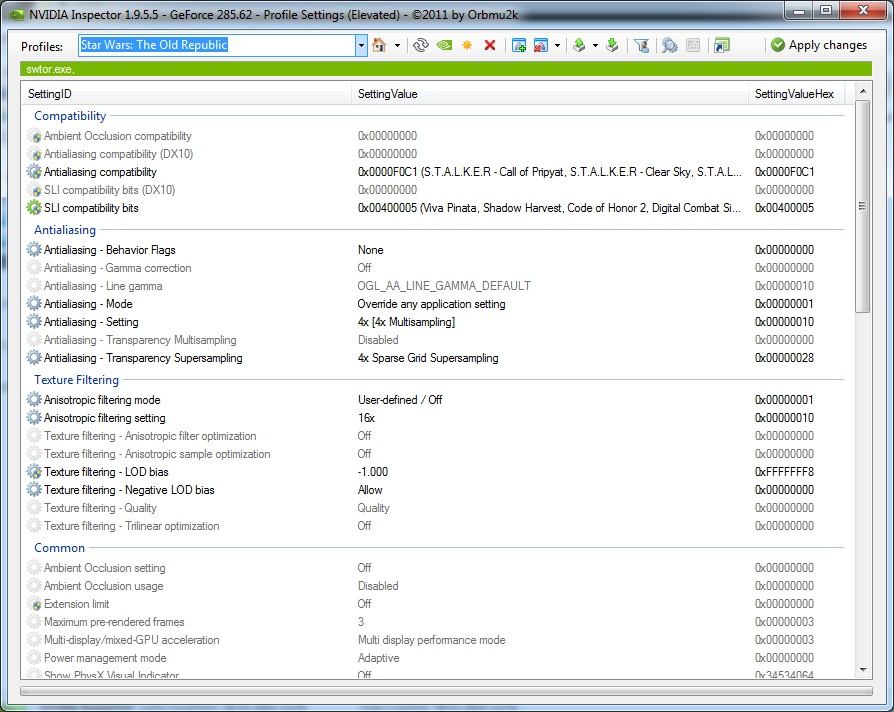Export the profile with the up-arrow icon
The height and width of the screenshot is (712, 894).
579,45
